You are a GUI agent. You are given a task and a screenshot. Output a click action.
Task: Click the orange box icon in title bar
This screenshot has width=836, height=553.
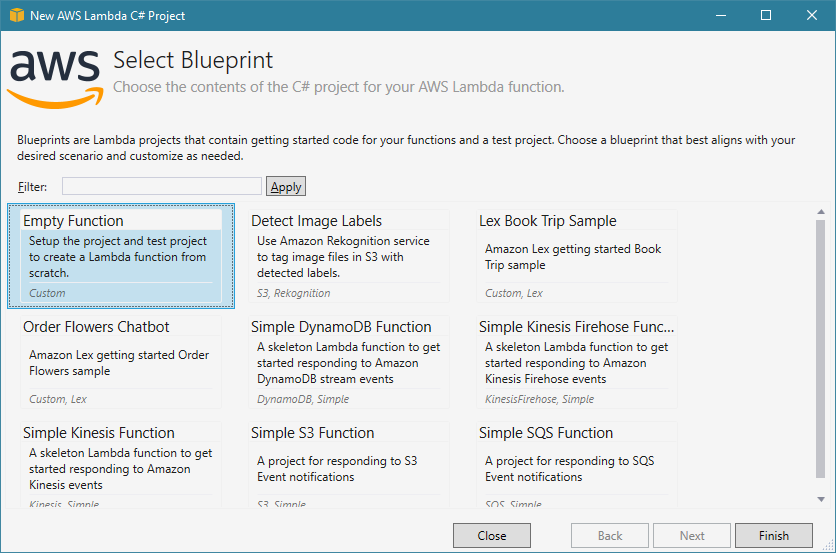pos(15,15)
